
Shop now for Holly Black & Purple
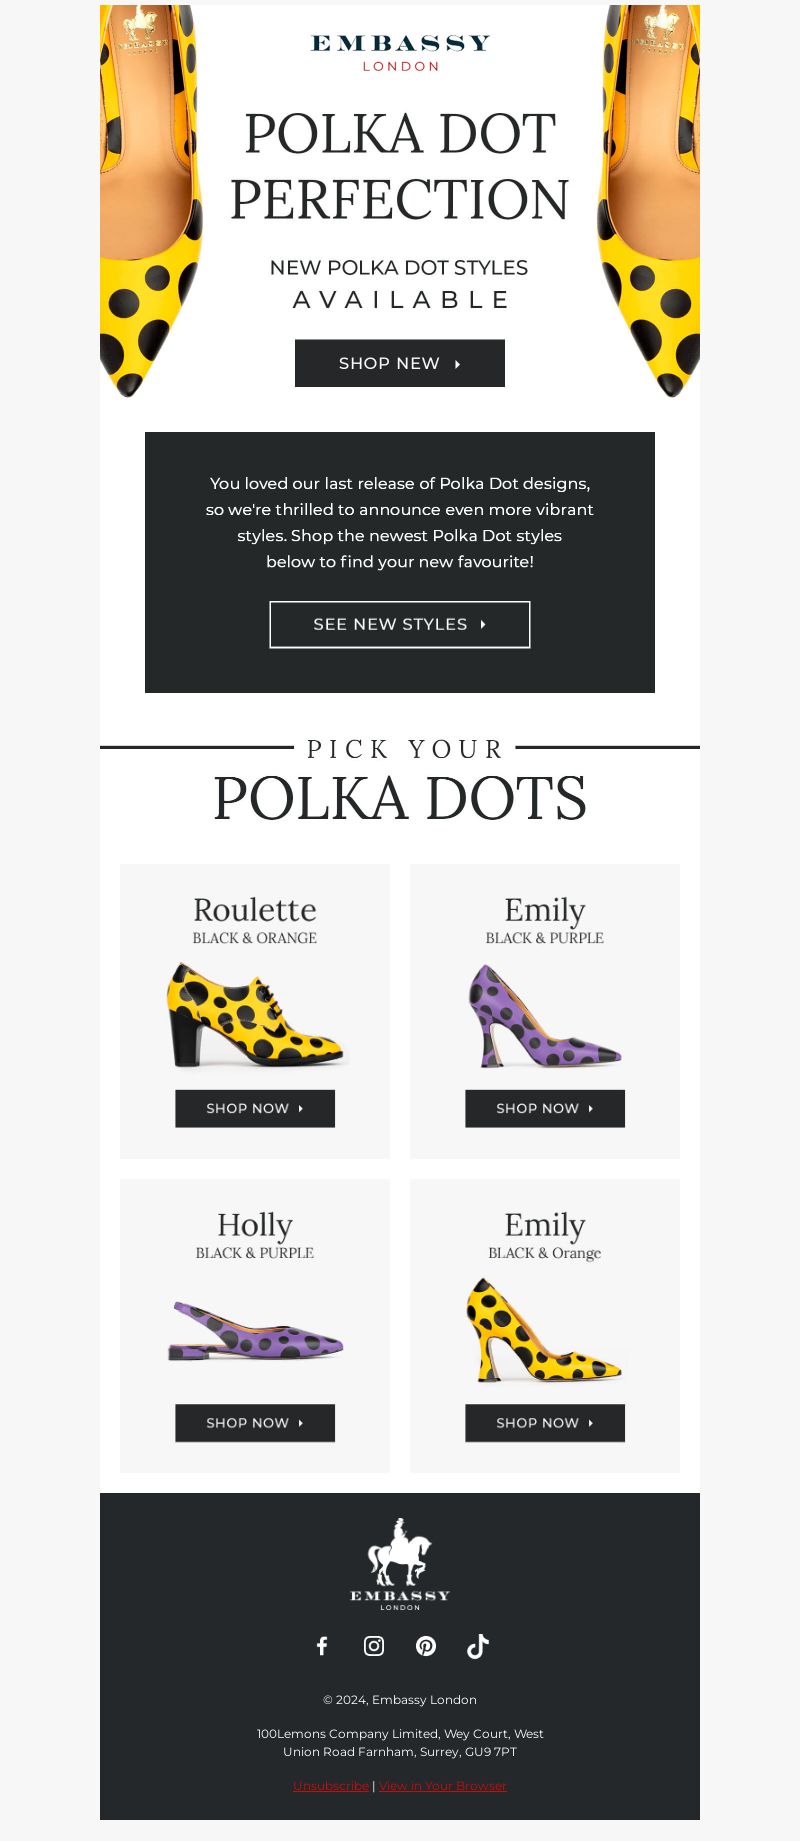click(x=255, y=1423)
